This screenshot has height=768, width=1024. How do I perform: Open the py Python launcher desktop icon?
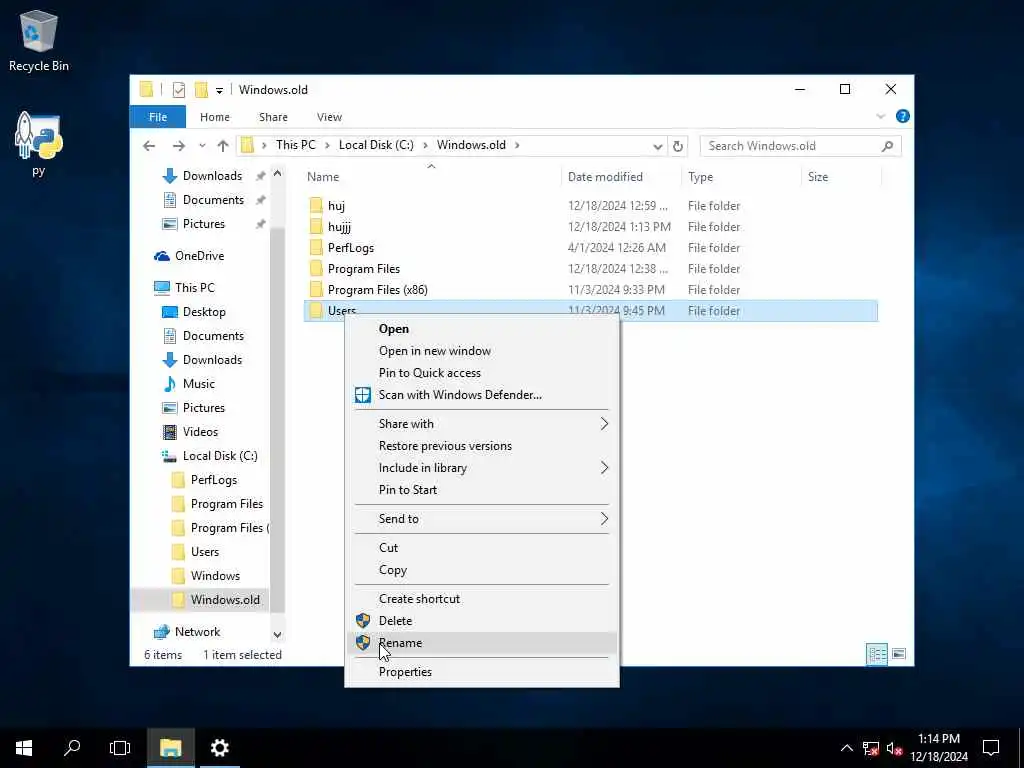pyautogui.click(x=39, y=144)
